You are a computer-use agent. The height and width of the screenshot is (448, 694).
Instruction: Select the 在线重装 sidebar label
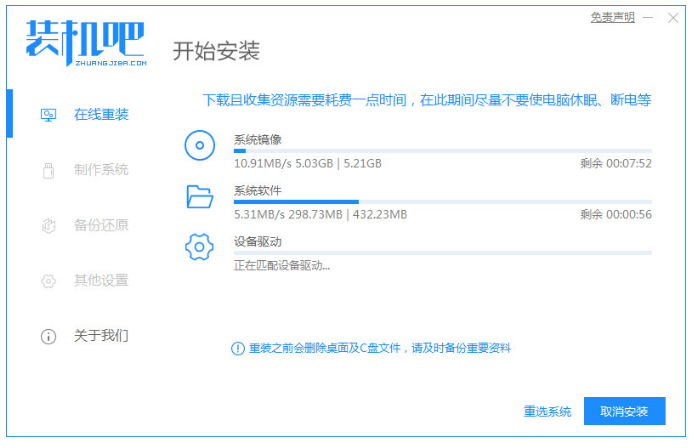click(101, 114)
